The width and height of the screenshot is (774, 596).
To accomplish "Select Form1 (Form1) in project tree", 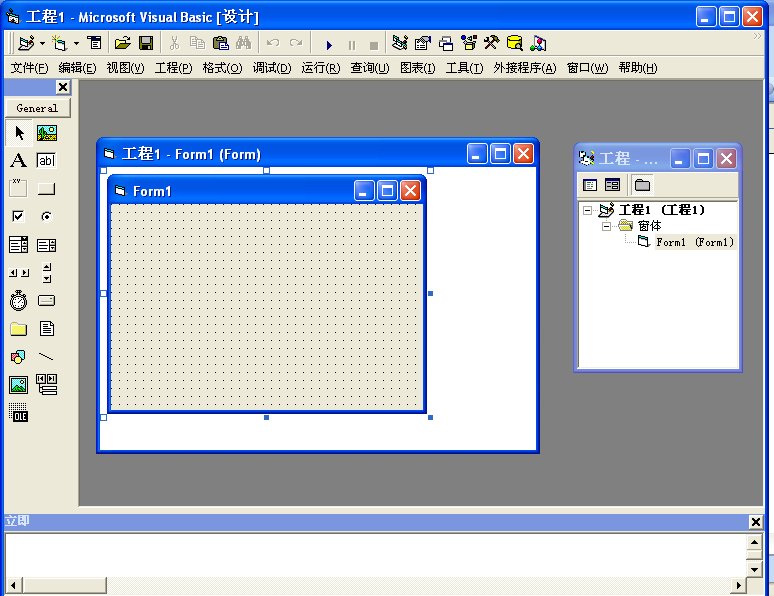I will point(695,242).
